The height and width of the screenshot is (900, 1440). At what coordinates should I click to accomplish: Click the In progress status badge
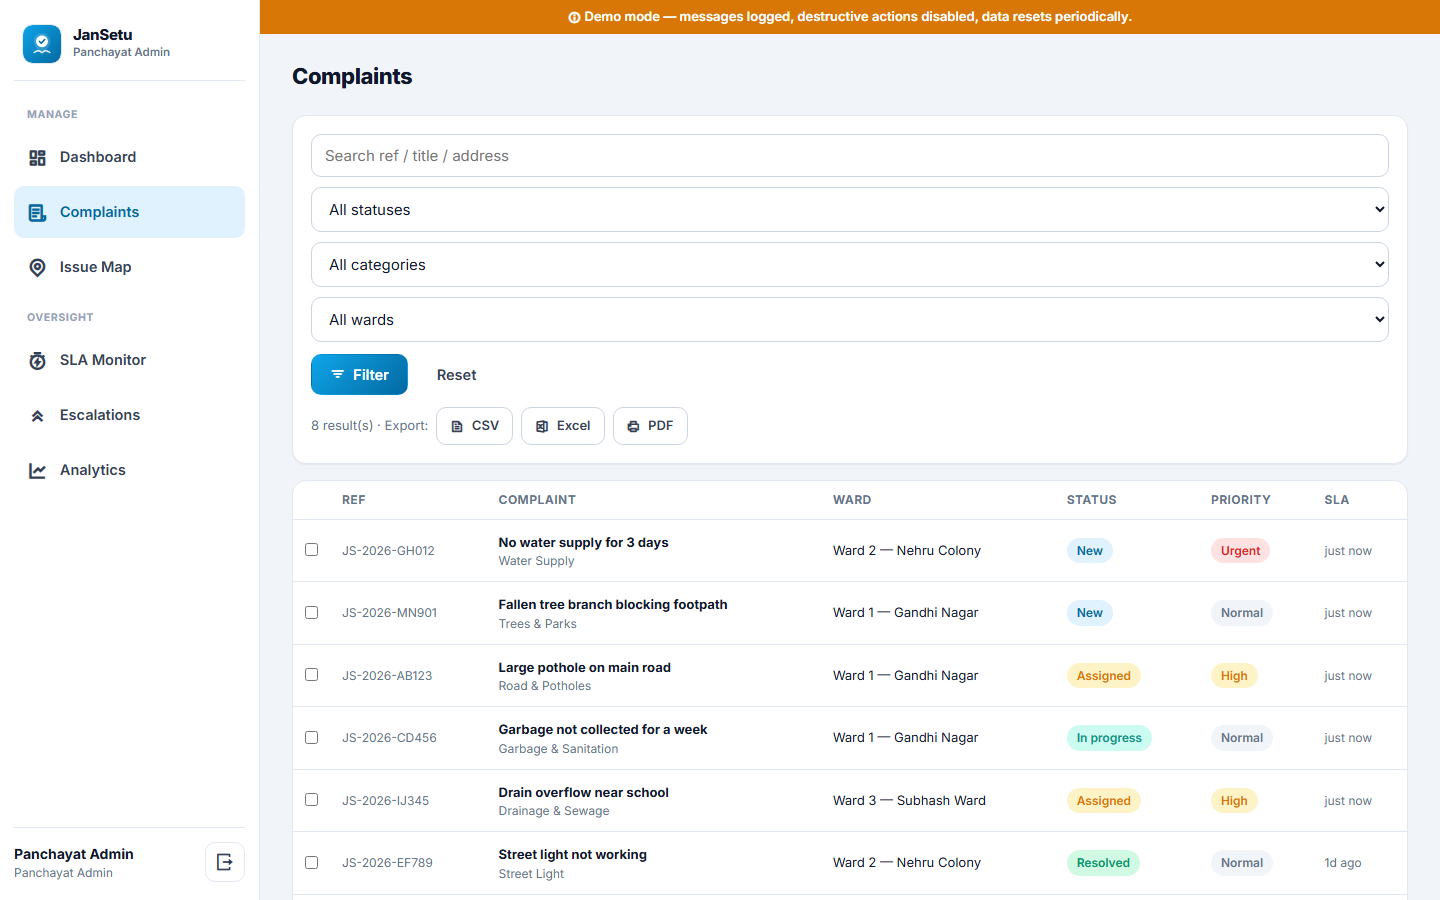pos(1109,738)
